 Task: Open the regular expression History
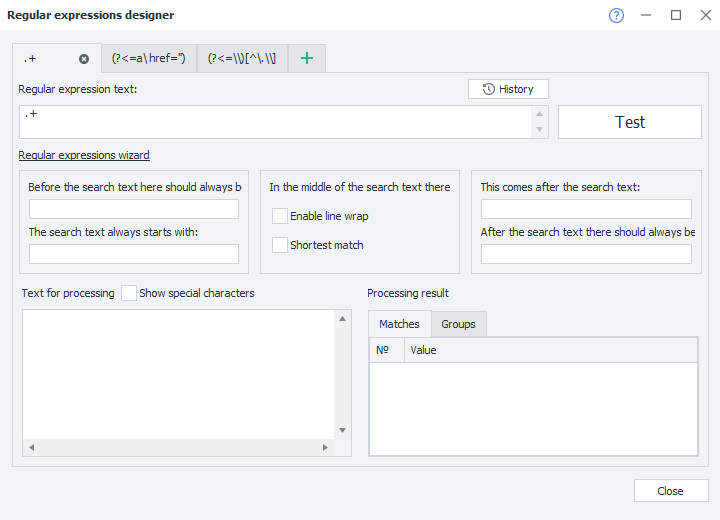click(508, 89)
